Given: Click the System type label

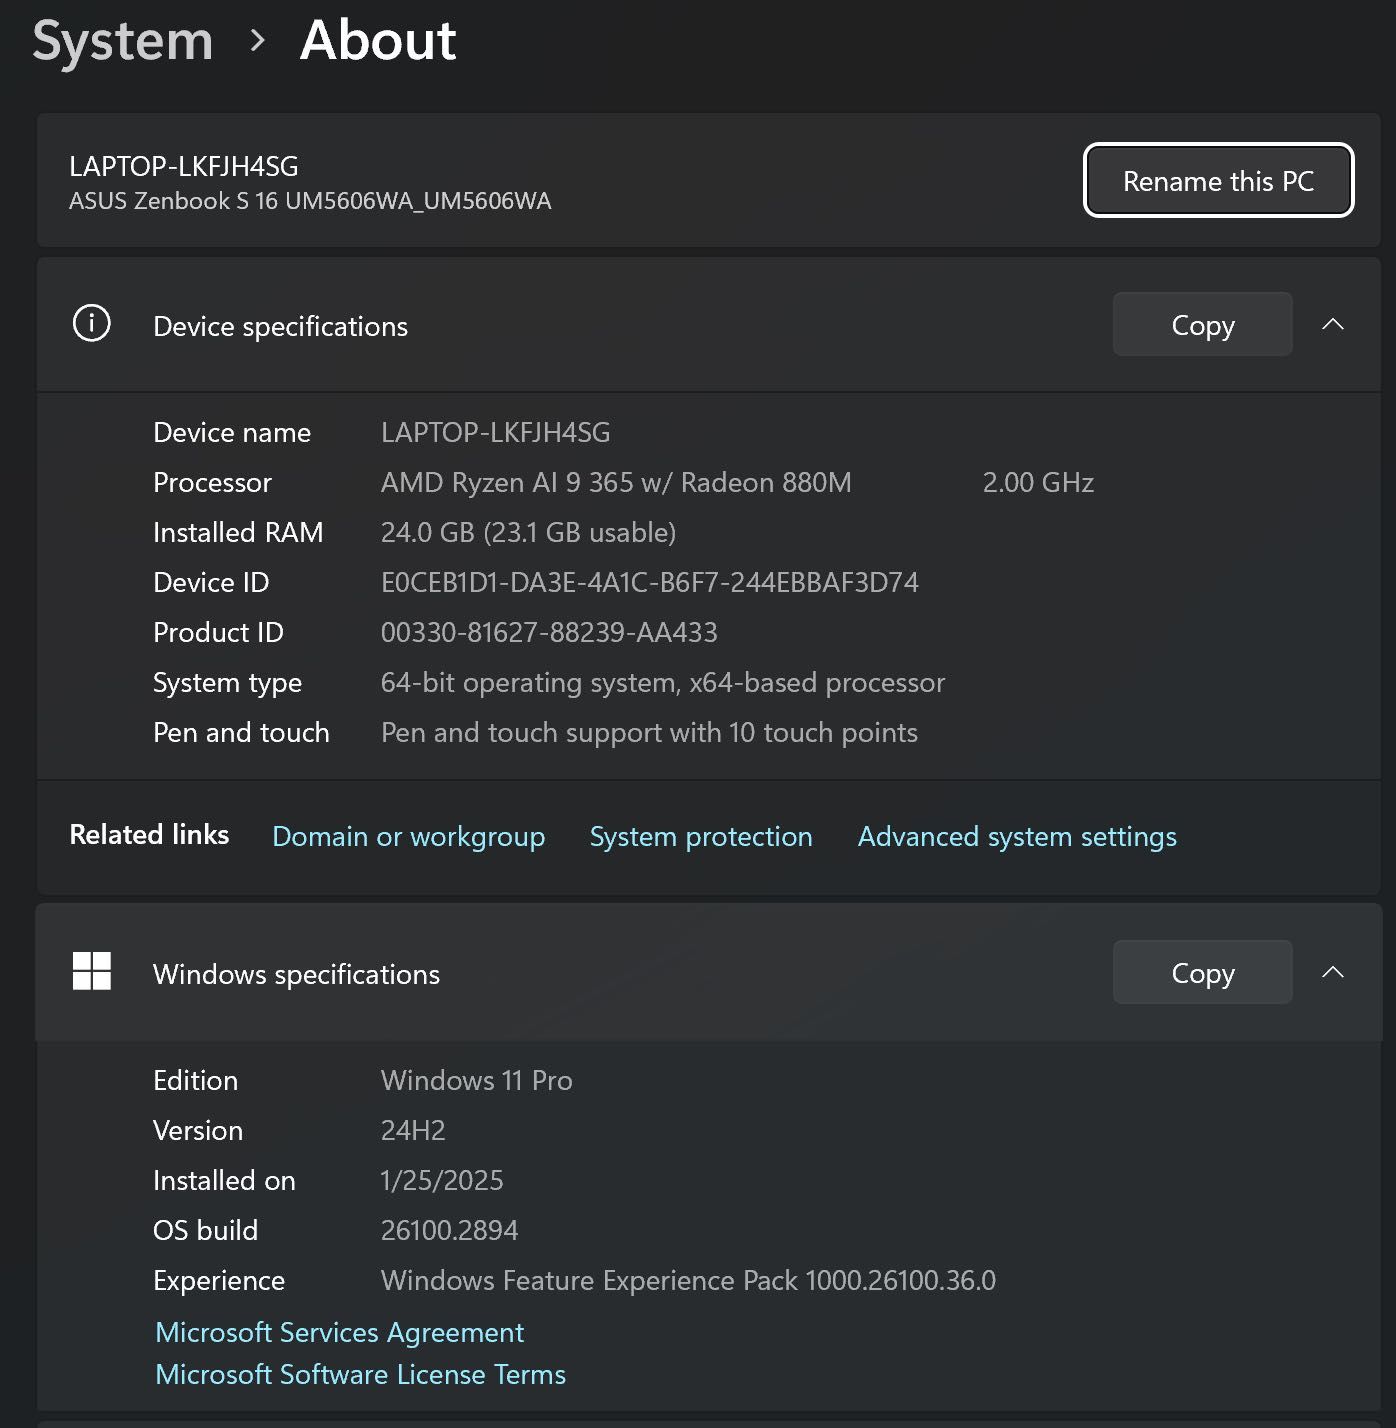Looking at the screenshot, I should tap(227, 682).
